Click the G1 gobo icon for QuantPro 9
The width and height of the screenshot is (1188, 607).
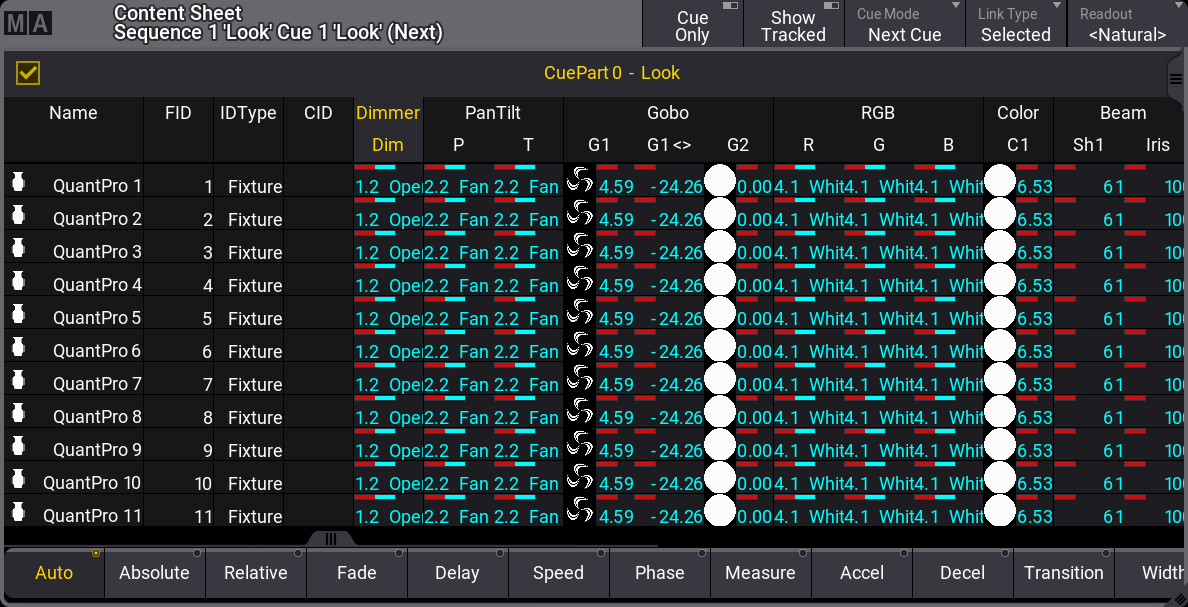tap(580, 444)
